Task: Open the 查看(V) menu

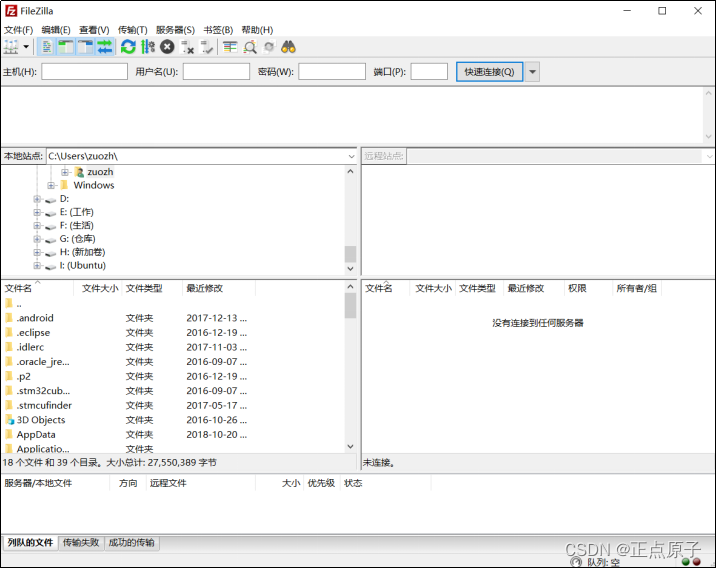Action: click(x=94, y=30)
